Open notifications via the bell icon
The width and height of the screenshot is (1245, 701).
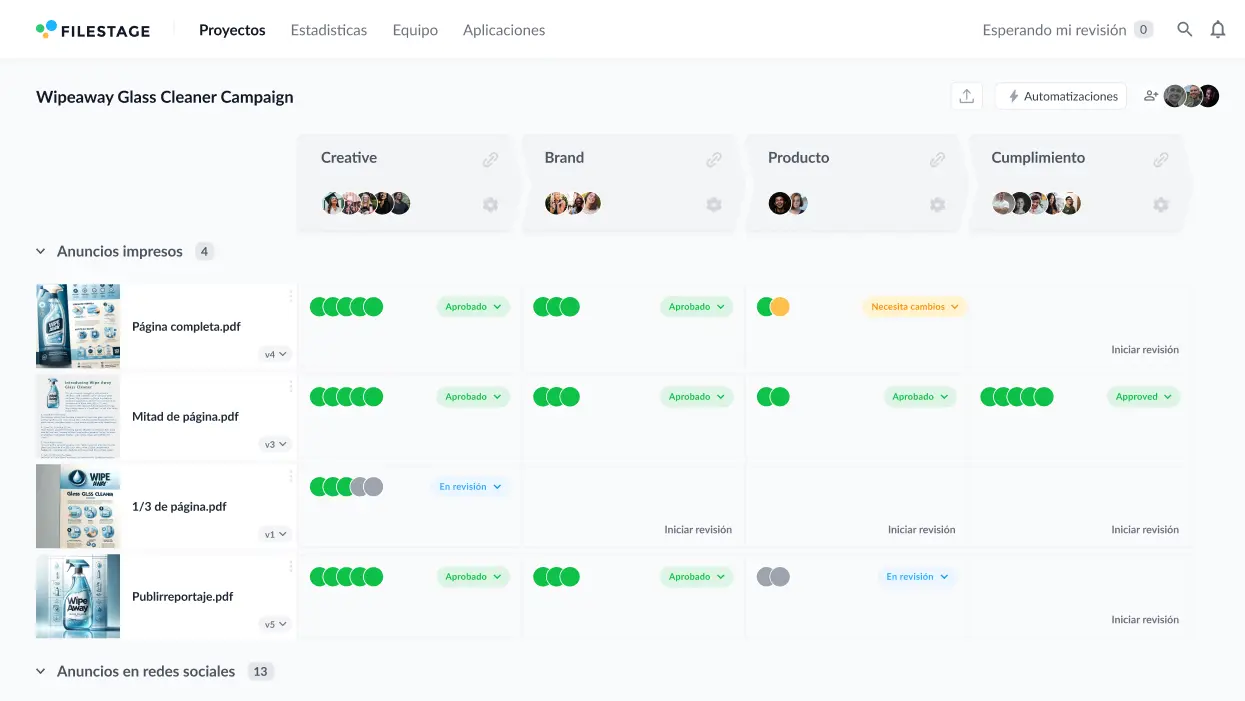point(1218,29)
